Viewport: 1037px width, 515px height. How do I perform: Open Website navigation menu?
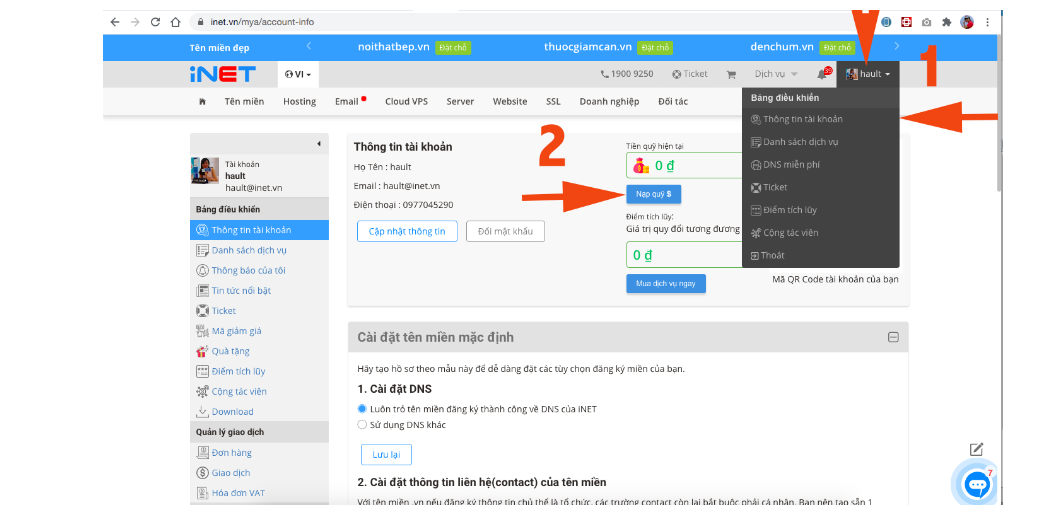(510, 102)
